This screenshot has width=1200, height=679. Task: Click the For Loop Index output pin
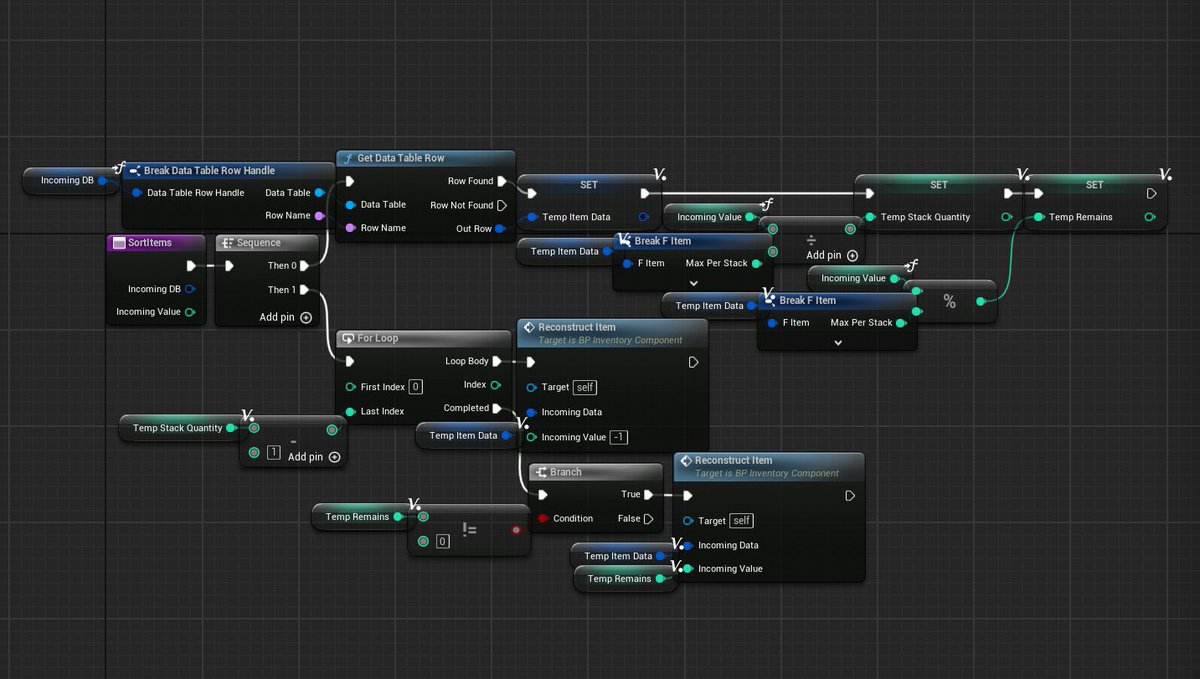[x=496, y=385]
